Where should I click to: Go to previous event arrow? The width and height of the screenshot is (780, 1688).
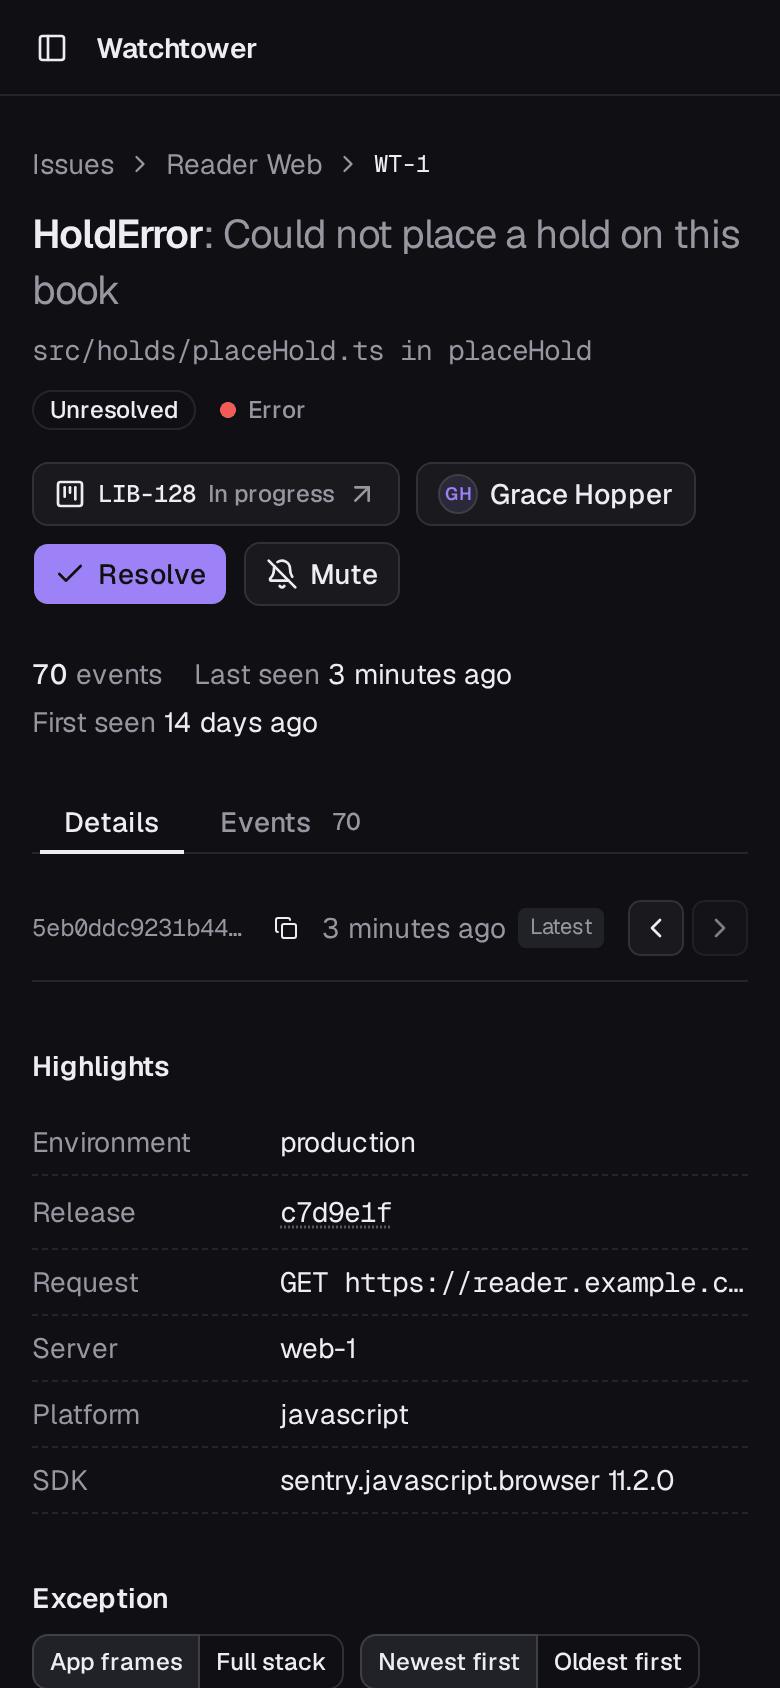coord(656,928)
